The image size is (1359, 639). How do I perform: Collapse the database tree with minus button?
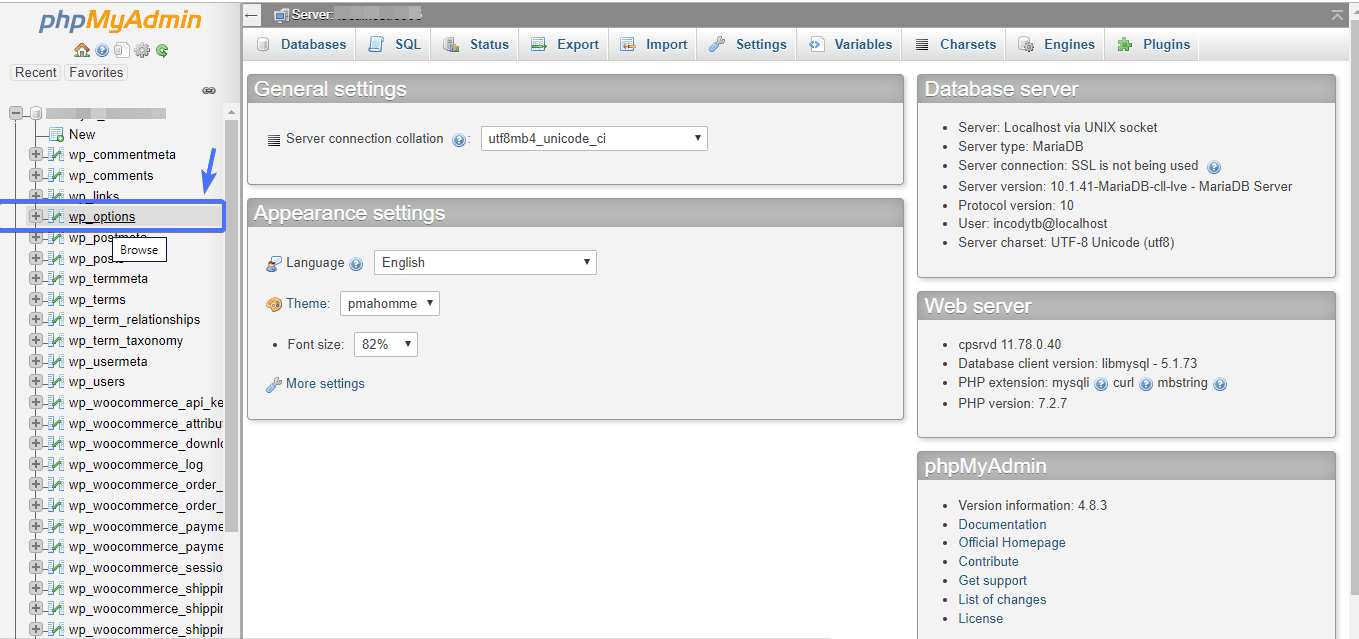coord(16,113)
